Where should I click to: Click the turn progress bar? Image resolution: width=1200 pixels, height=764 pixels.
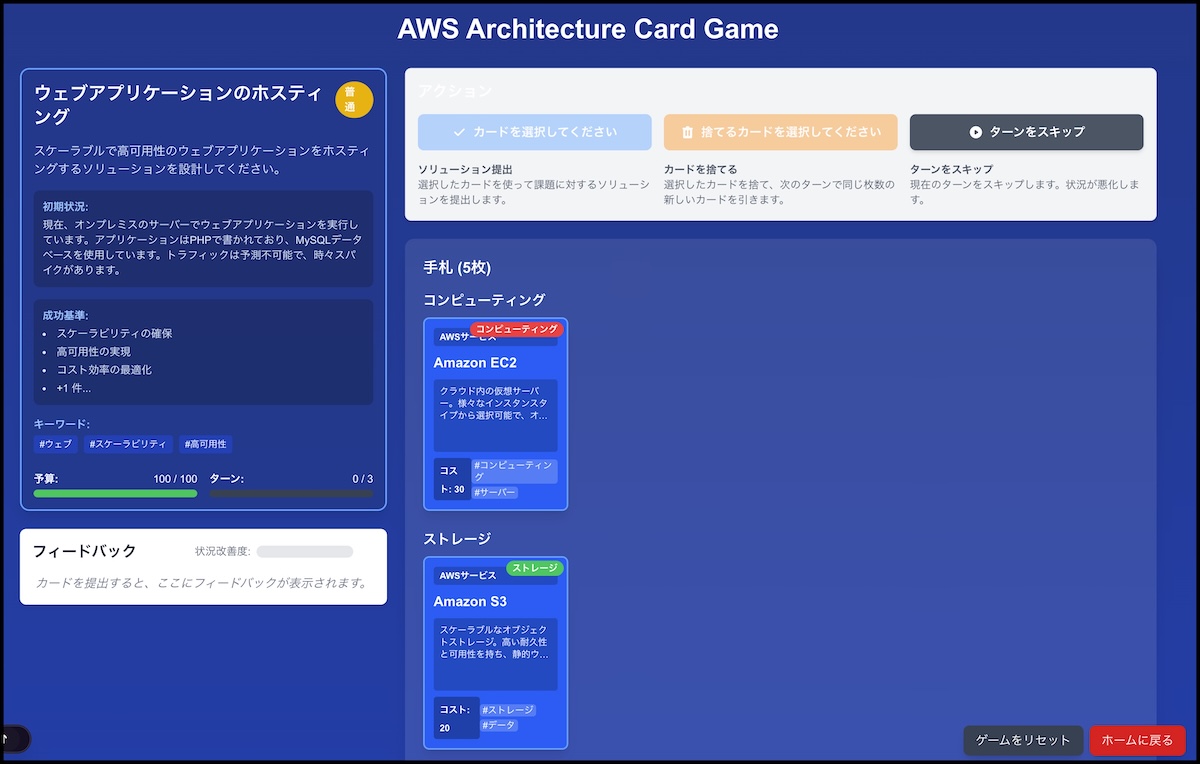pyautogui.click(x=291, y=493)
